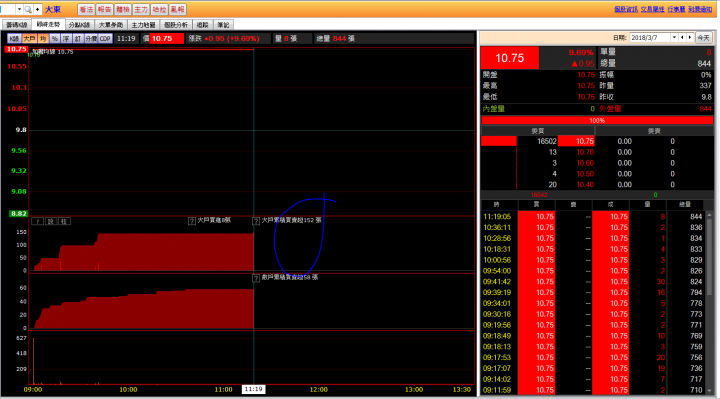Select the 11:19:05 trade row
Image resolution: width=720 pixels, height=399 pixels.
pos(593,217)
